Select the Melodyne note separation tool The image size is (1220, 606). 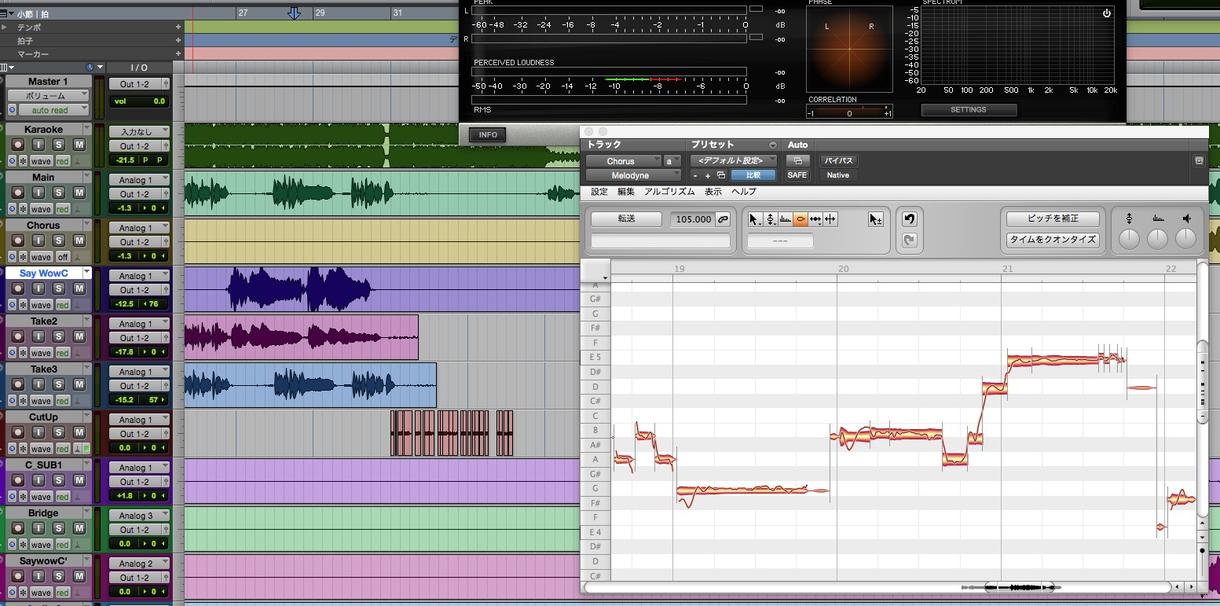830,219
